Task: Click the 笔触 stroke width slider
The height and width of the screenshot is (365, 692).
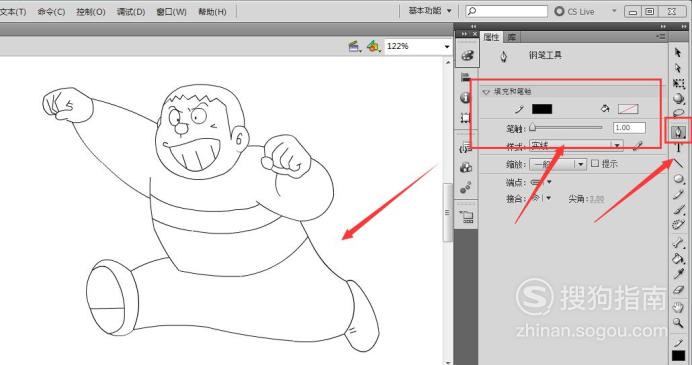Action: click(x=566, y=128)
